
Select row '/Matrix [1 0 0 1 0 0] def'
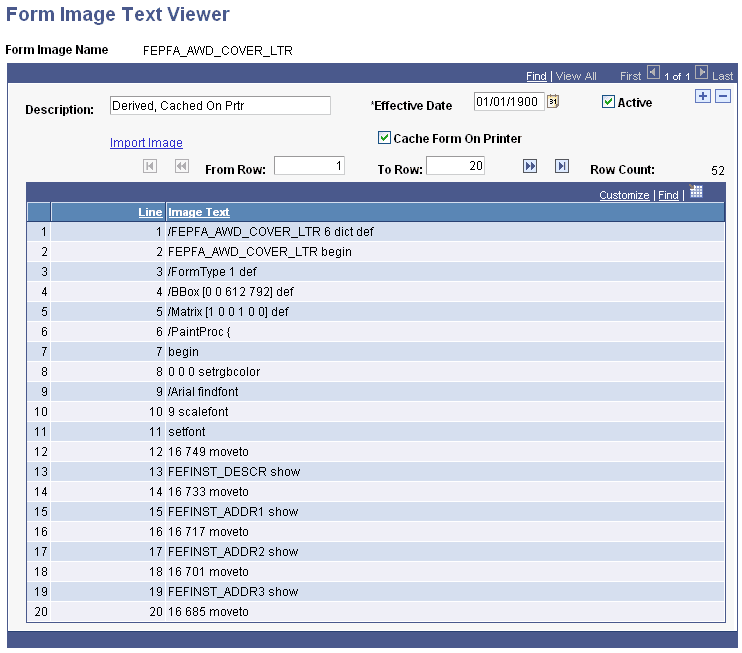click(x=376, y=312)
